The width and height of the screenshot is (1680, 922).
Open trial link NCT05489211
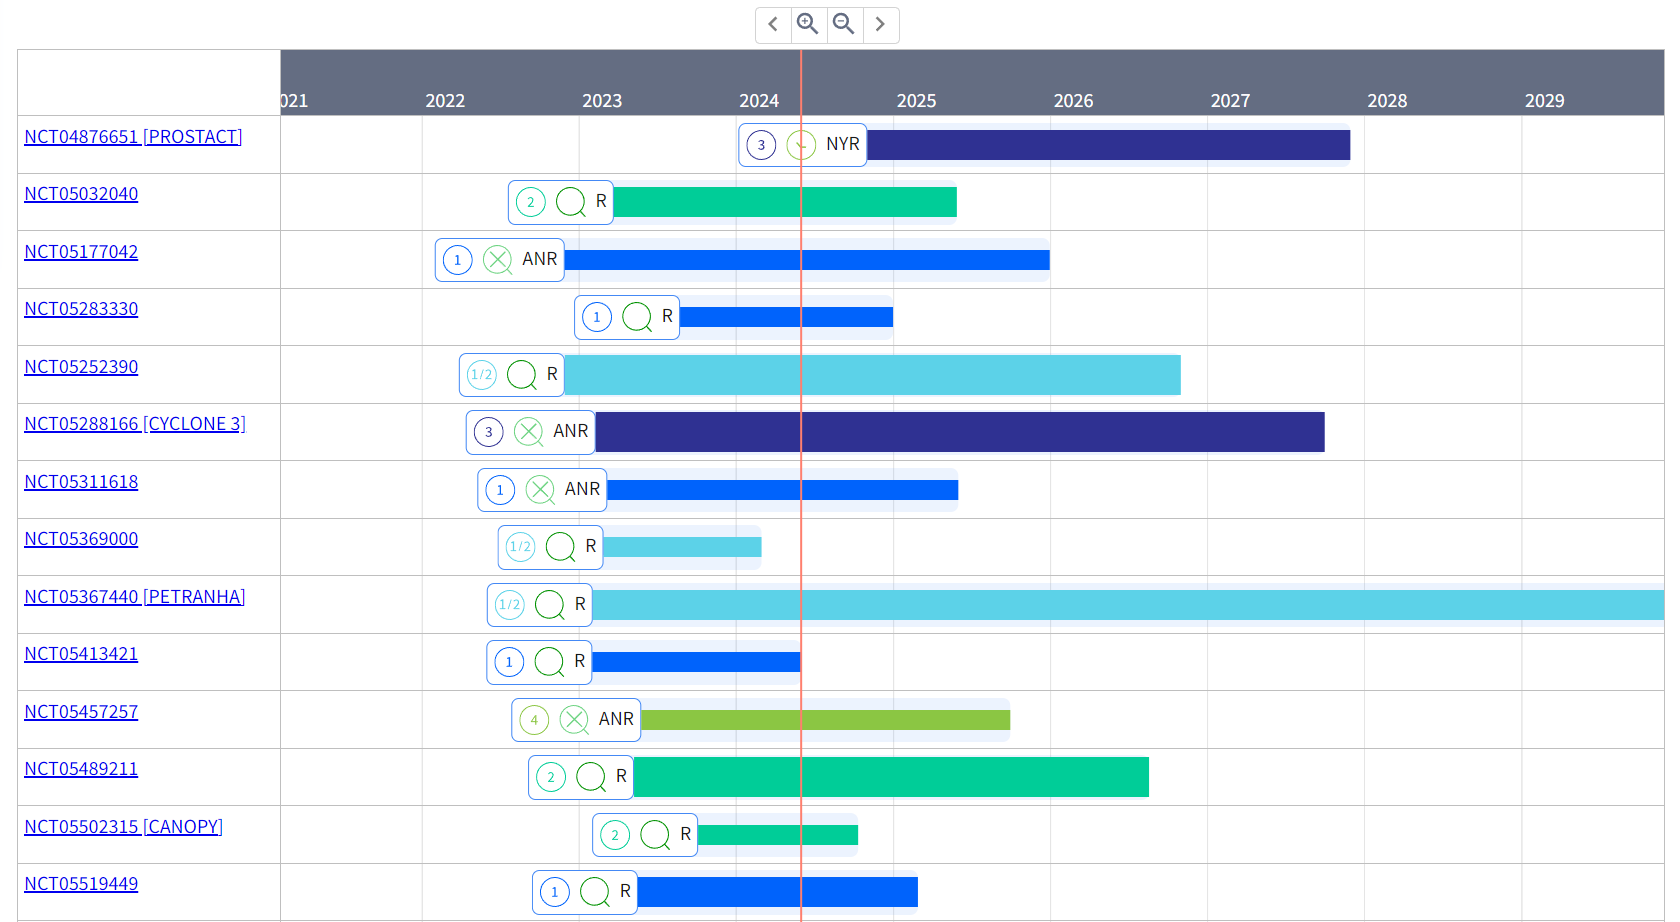coord(81,769)
